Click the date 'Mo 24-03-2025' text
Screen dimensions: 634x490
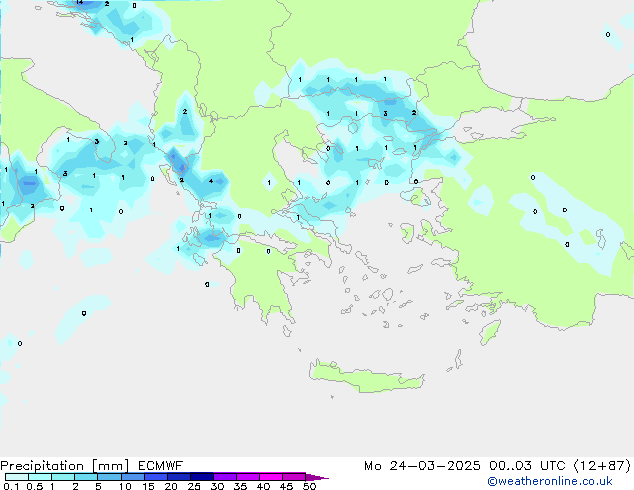[422, 466]
